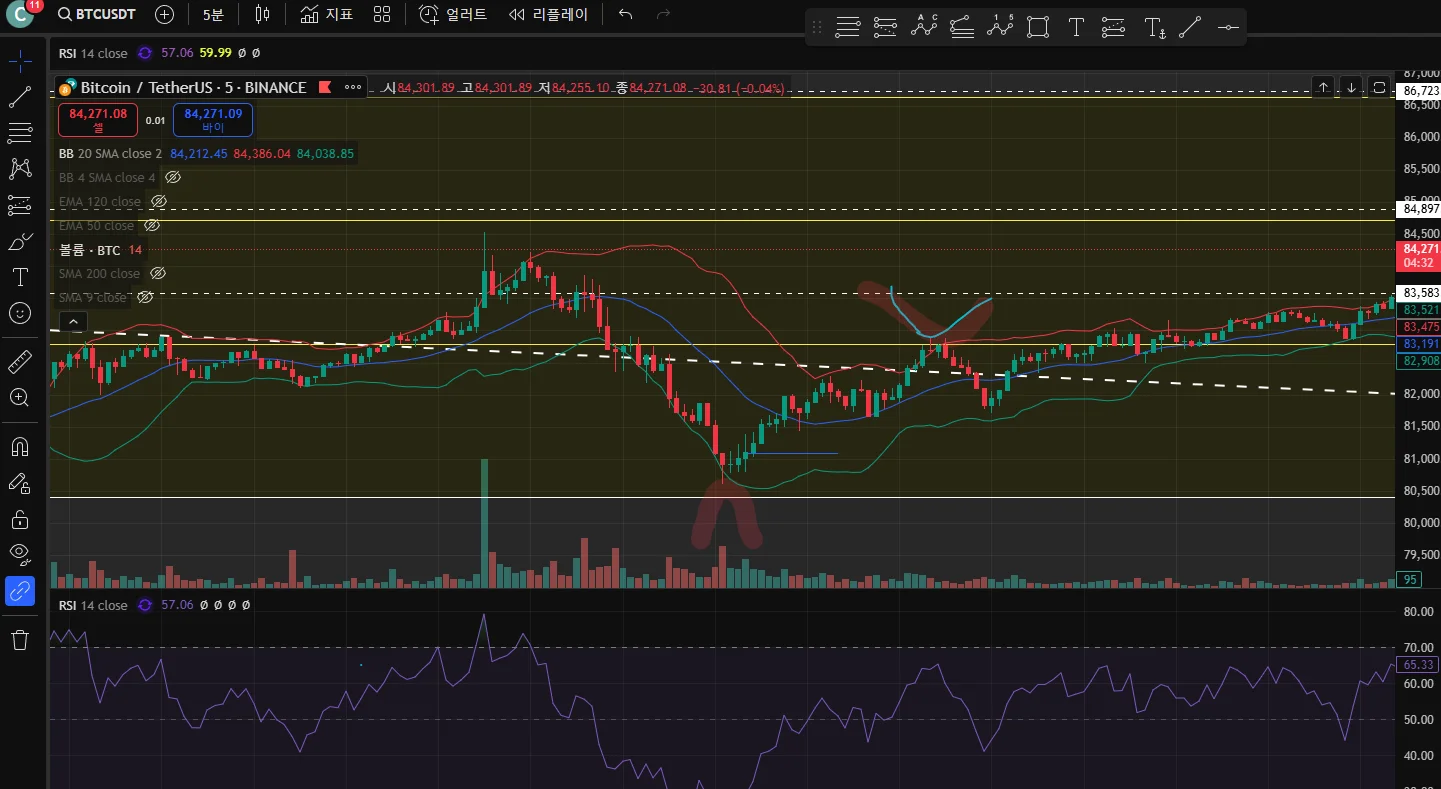Select the trend line tool in left sidebar
The height and width of the screenshot is (789, 1441).
20,97
